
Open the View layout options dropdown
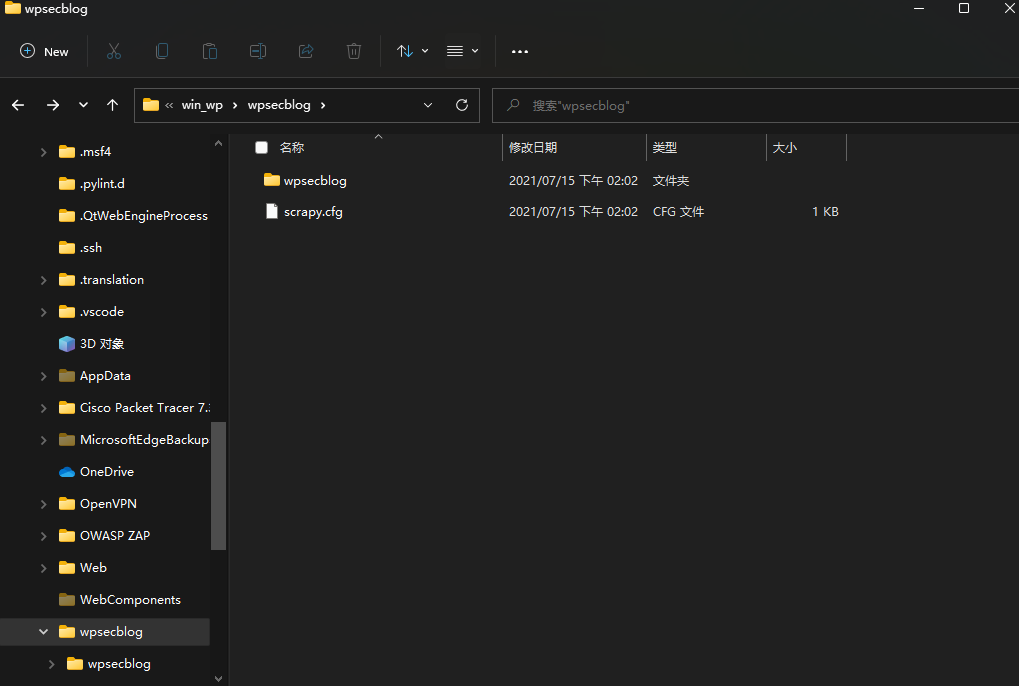point(462,51)
